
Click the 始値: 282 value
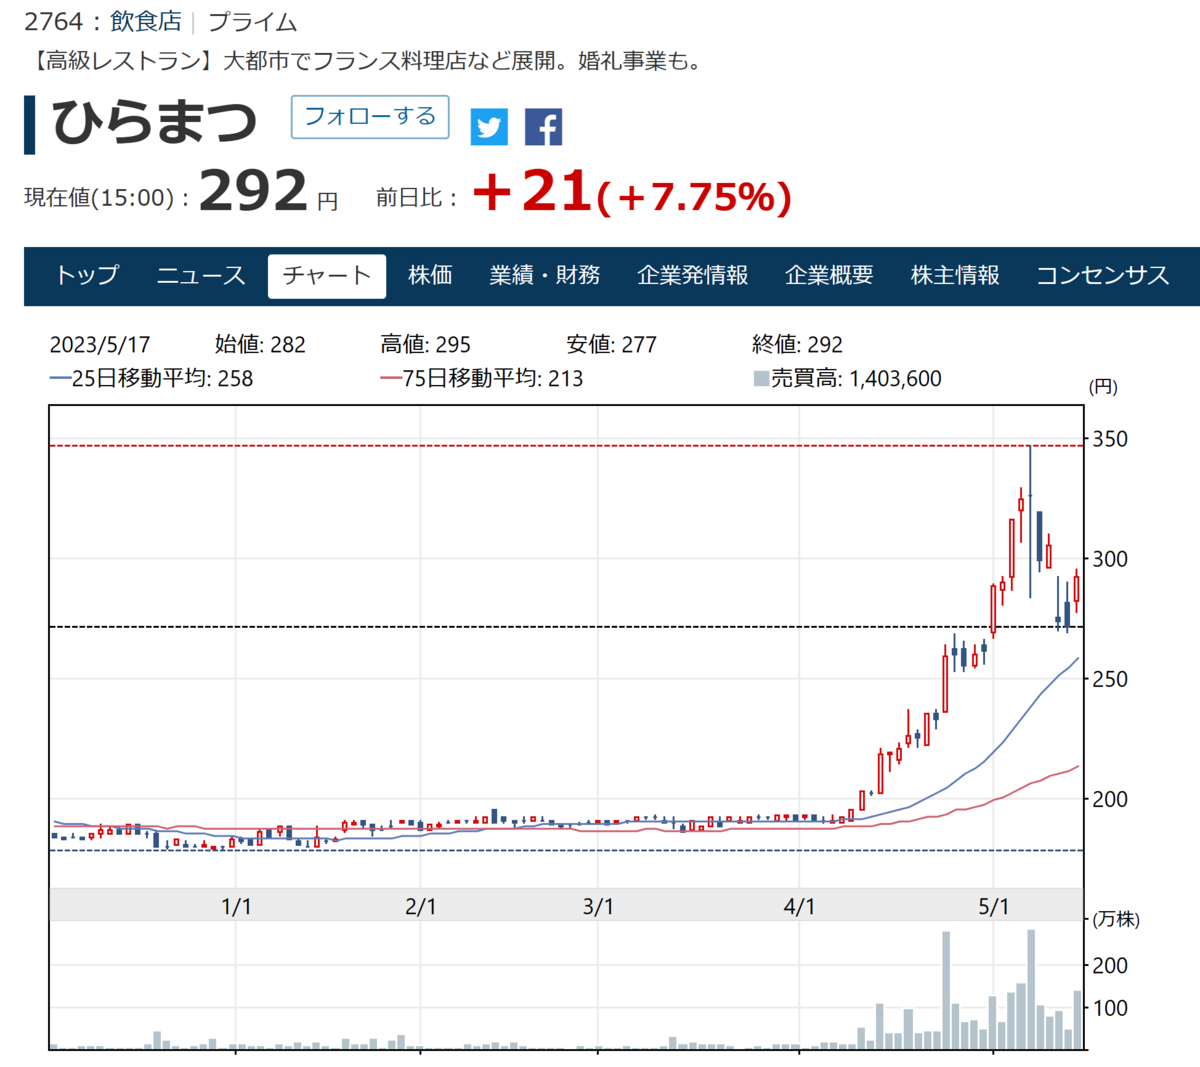[x=260, y=345]
